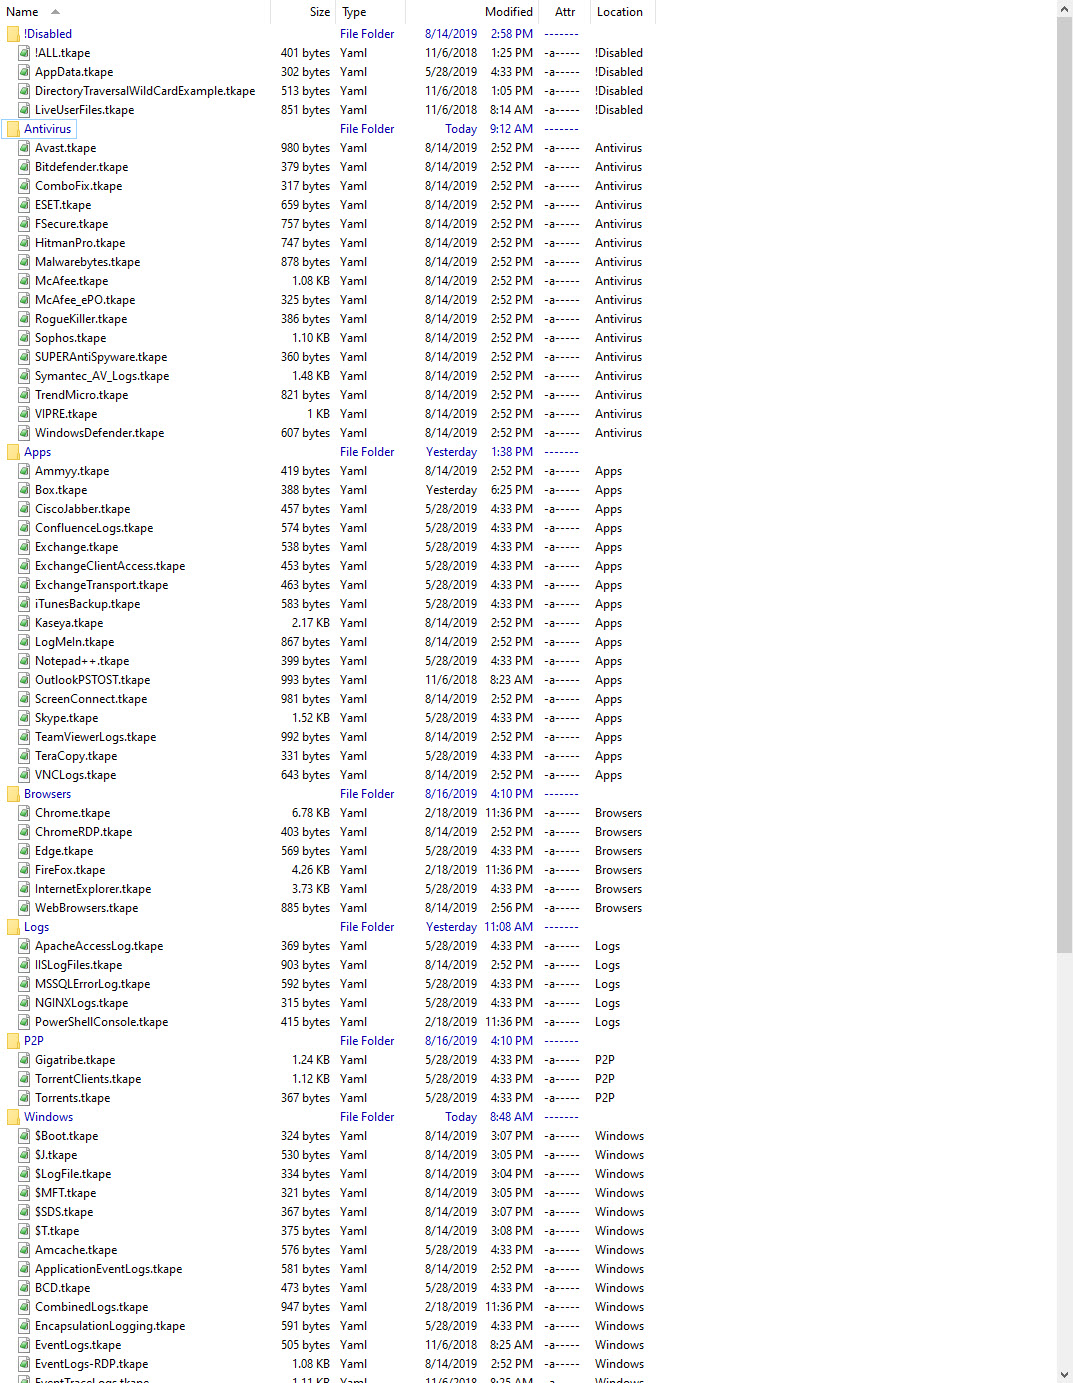Select Symantec_AV_Logs.tkape
Image resolution: width=1073 pixels, height=1383 pixels.
click(x=102, y=376)
